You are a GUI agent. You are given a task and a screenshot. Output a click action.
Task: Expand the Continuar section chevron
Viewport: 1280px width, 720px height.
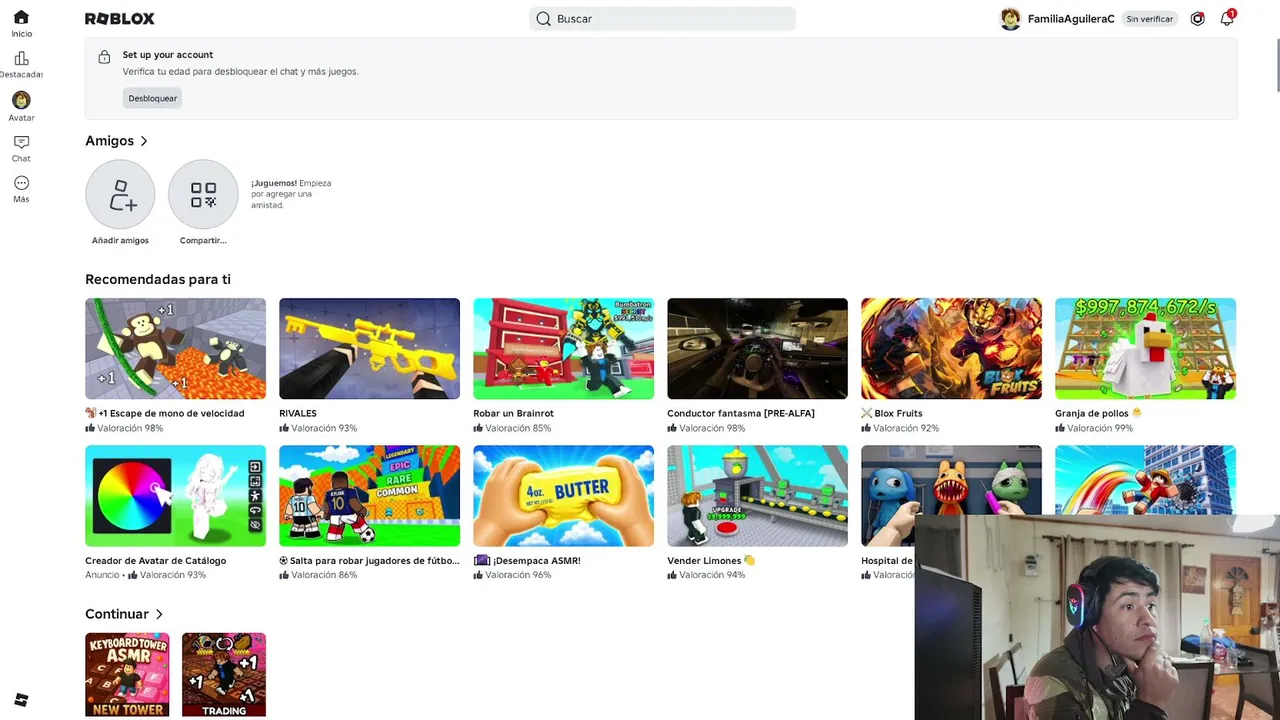[x=159, y=614]
